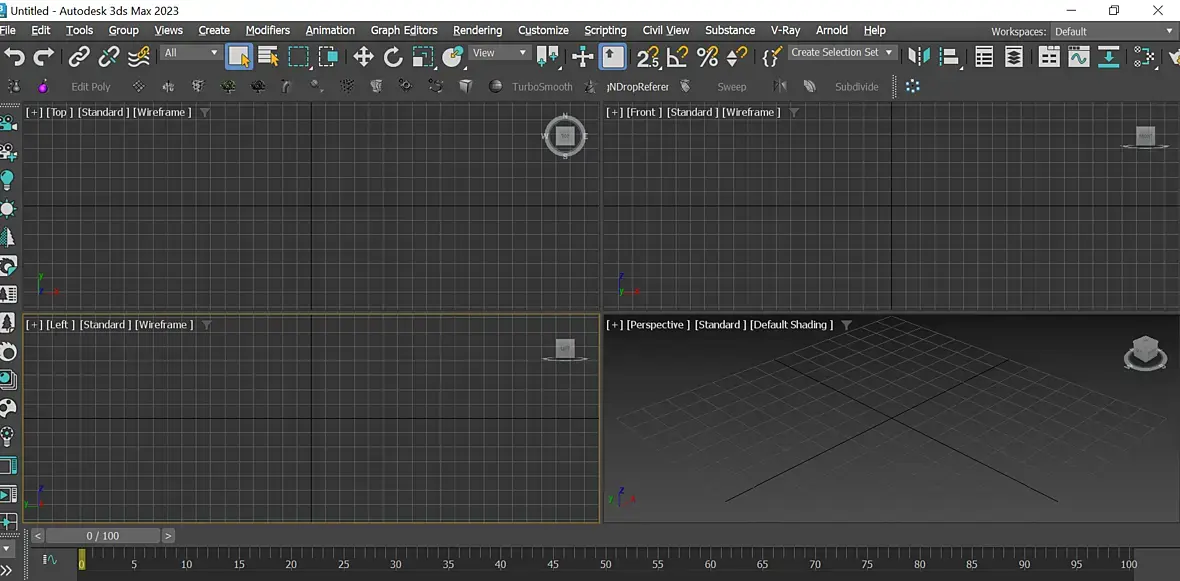Click the Edit Poly button
The width and height of the screenshot is (1180, 581).
click(x=91, y=87)
